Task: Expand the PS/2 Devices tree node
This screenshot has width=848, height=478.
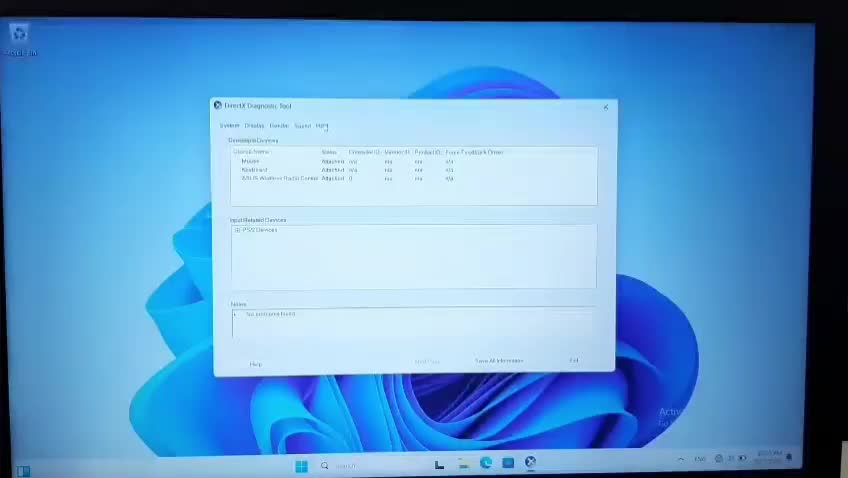Action: 237,230
